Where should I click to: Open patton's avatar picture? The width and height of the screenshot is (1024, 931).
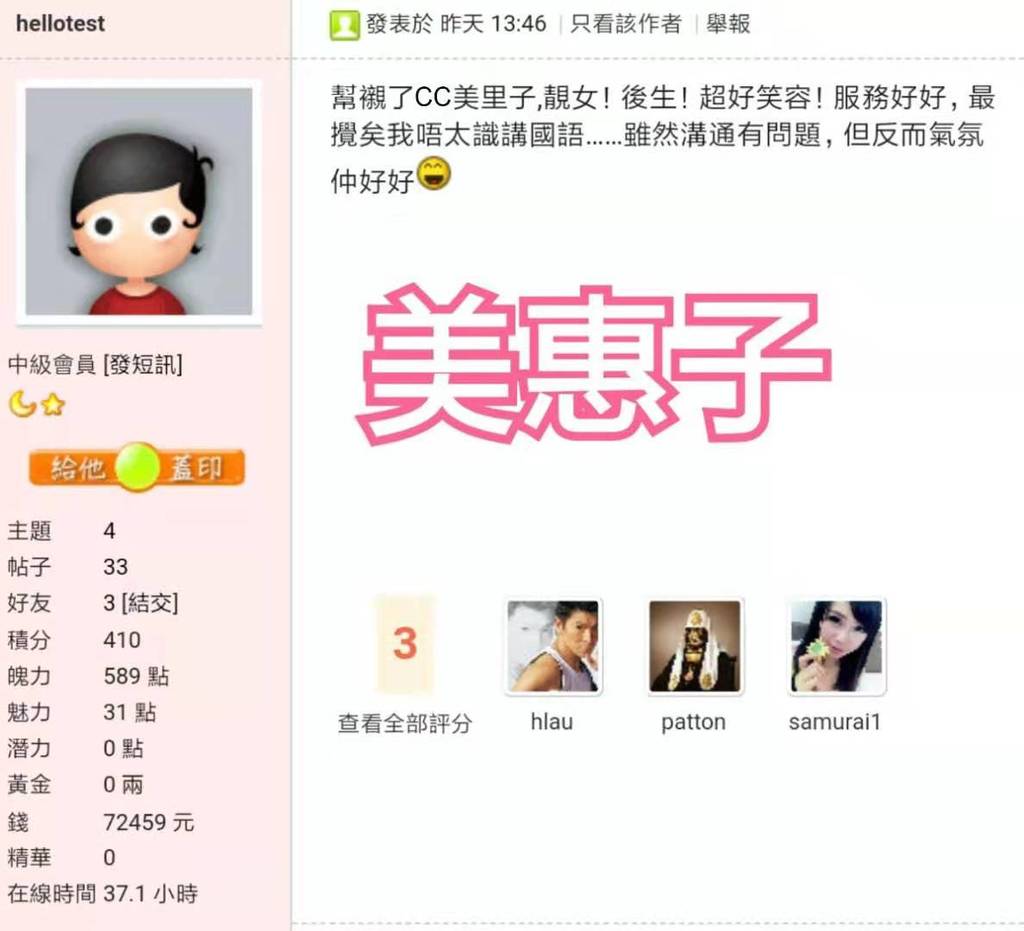pos(695,646)
